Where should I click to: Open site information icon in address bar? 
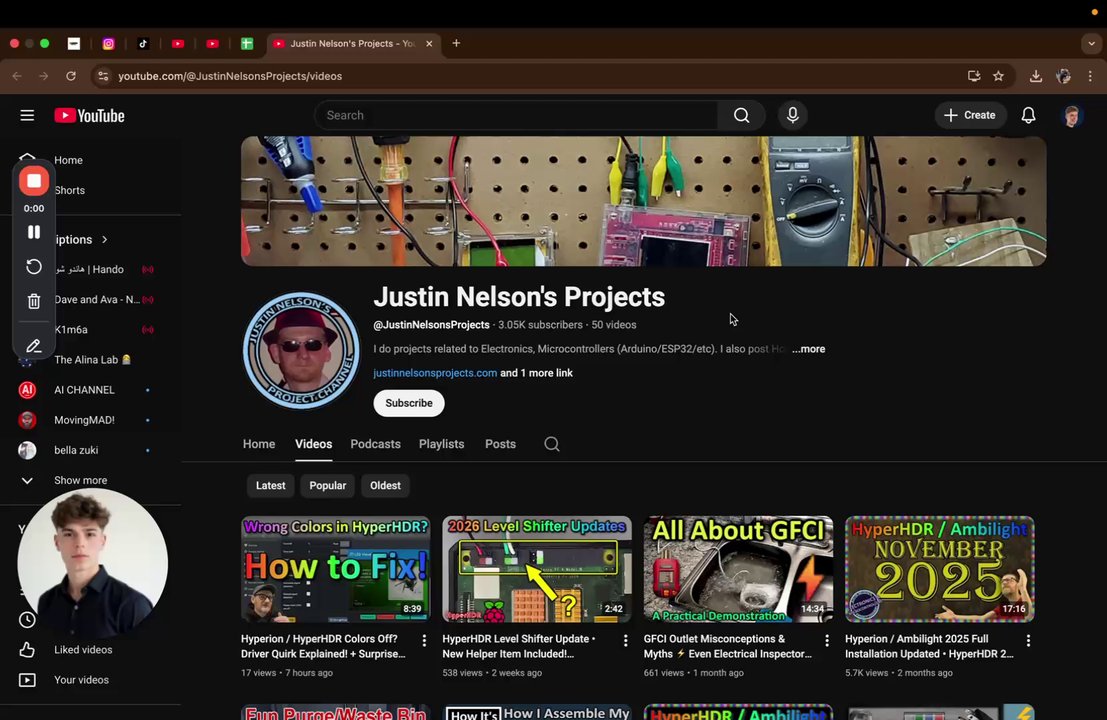click(x=103, y=76)
